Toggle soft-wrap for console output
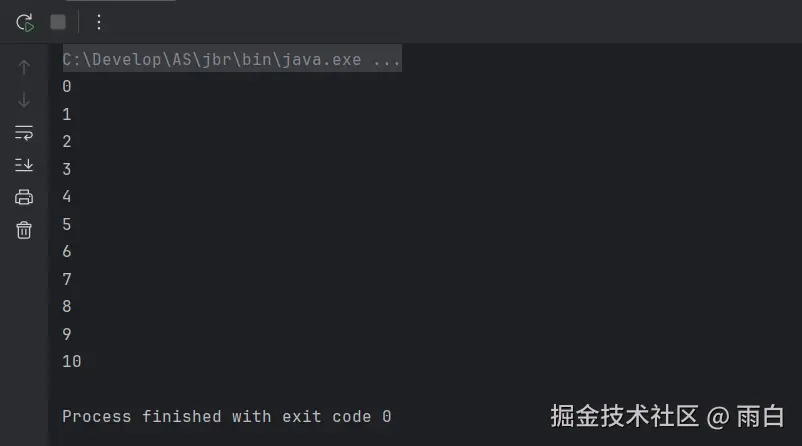Screen dimensions: 802x446 pyautogui.click(x=24, y=133)
